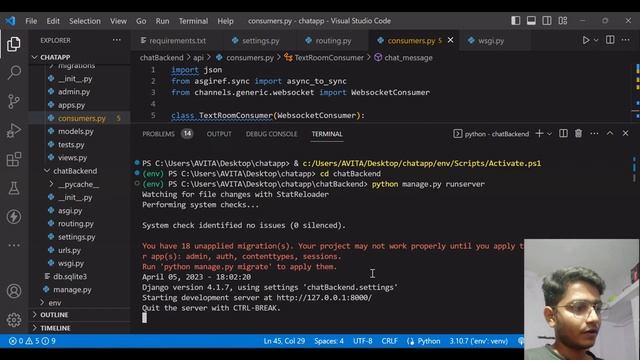Open urls.py from explorer
The width and height of the screenshot is (640, 360).
pyautogui.click(x=80, y=250)
